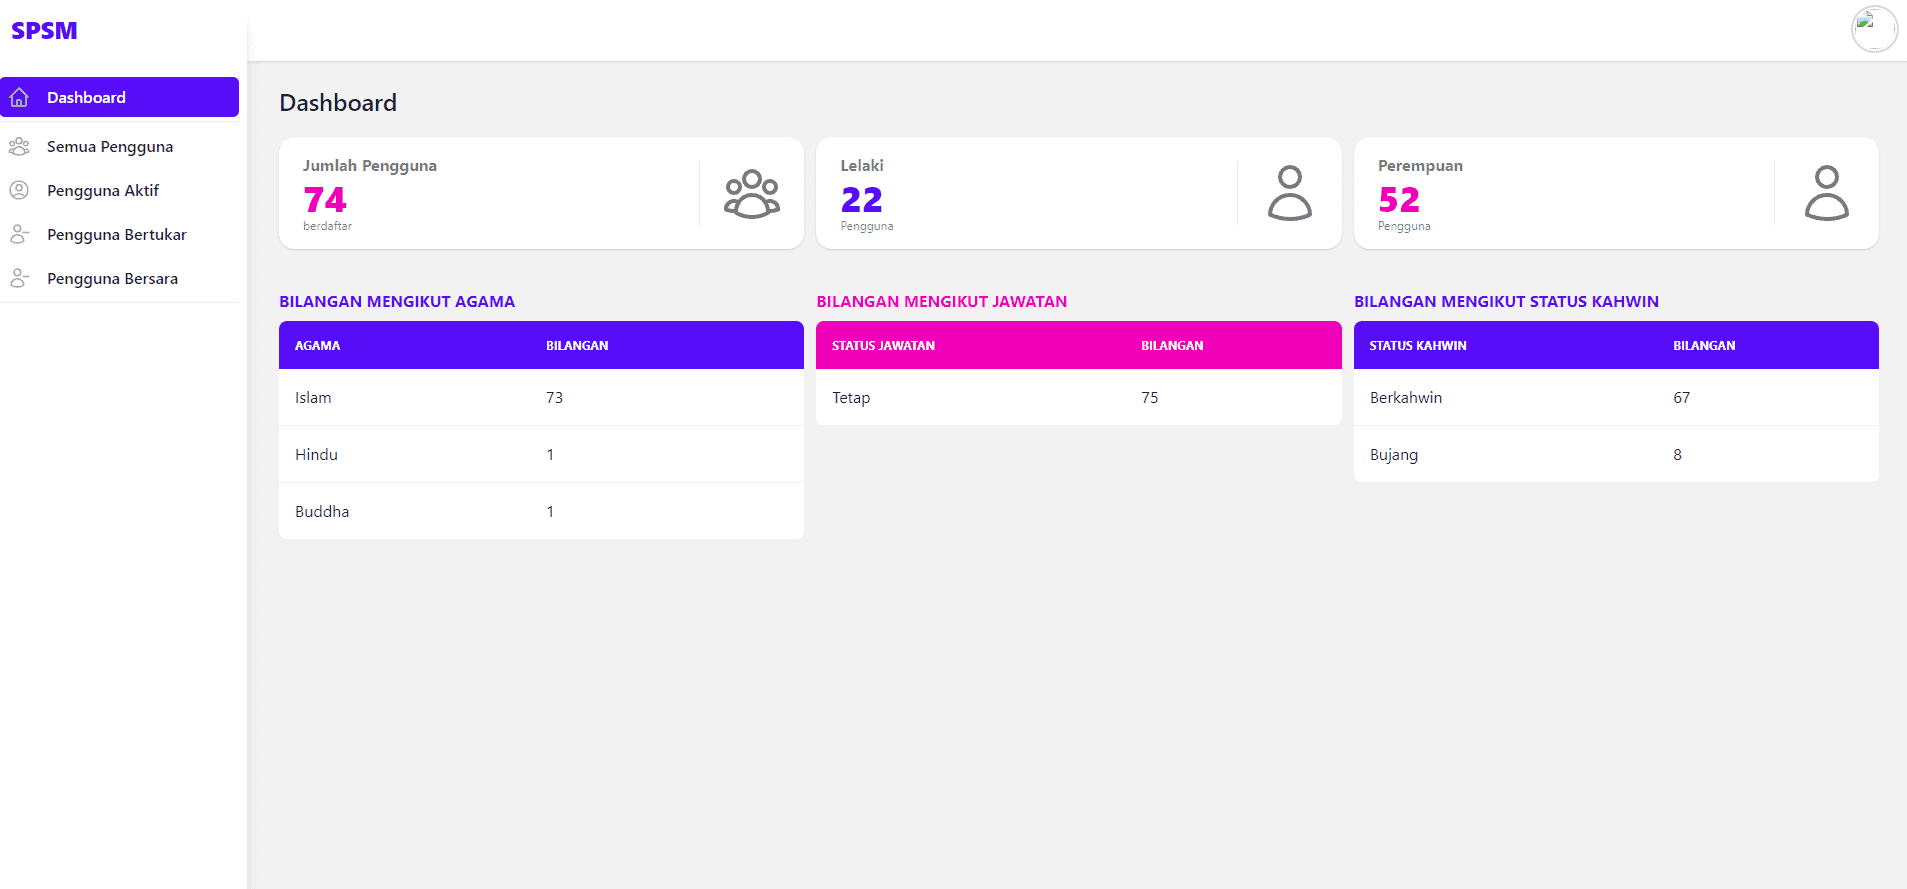1907x889 pixels.
Task: Click the person icon in Lelaki card
Action: pyautogui.click(x=1290, y=193)
